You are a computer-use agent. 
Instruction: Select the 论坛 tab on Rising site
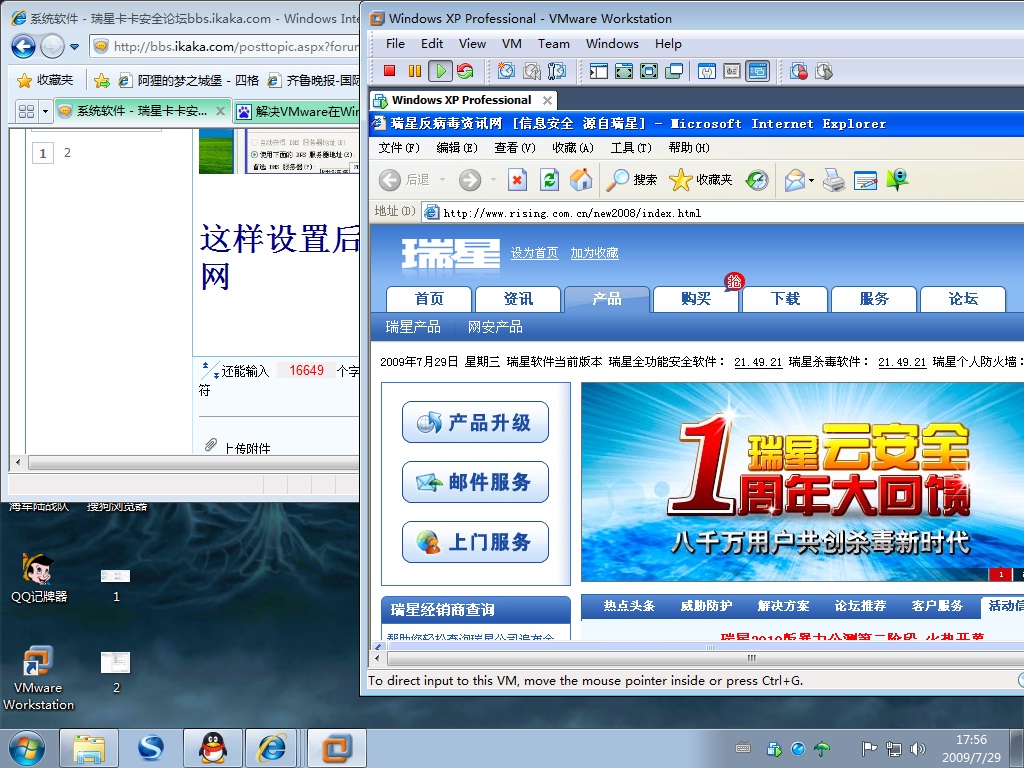963,299
